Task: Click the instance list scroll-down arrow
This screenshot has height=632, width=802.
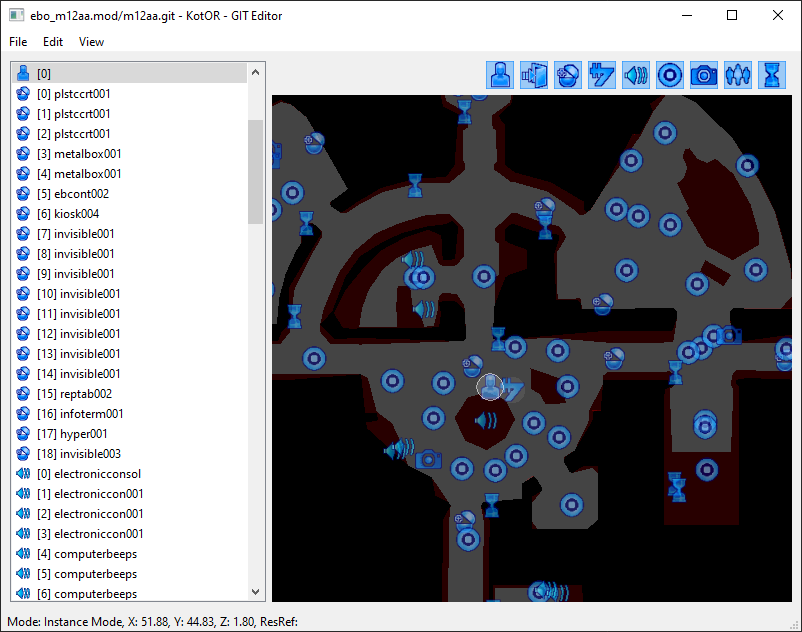Action: pyautogui.click(x=256, y=592)
